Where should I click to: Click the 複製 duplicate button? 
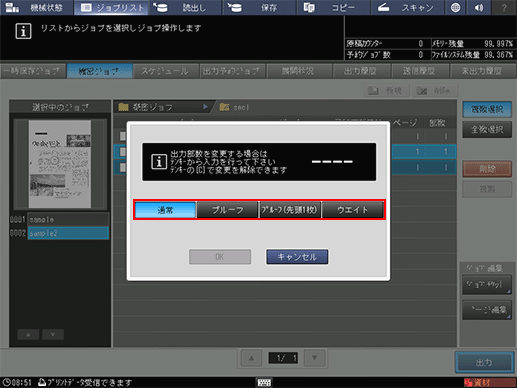pos(487,189)
